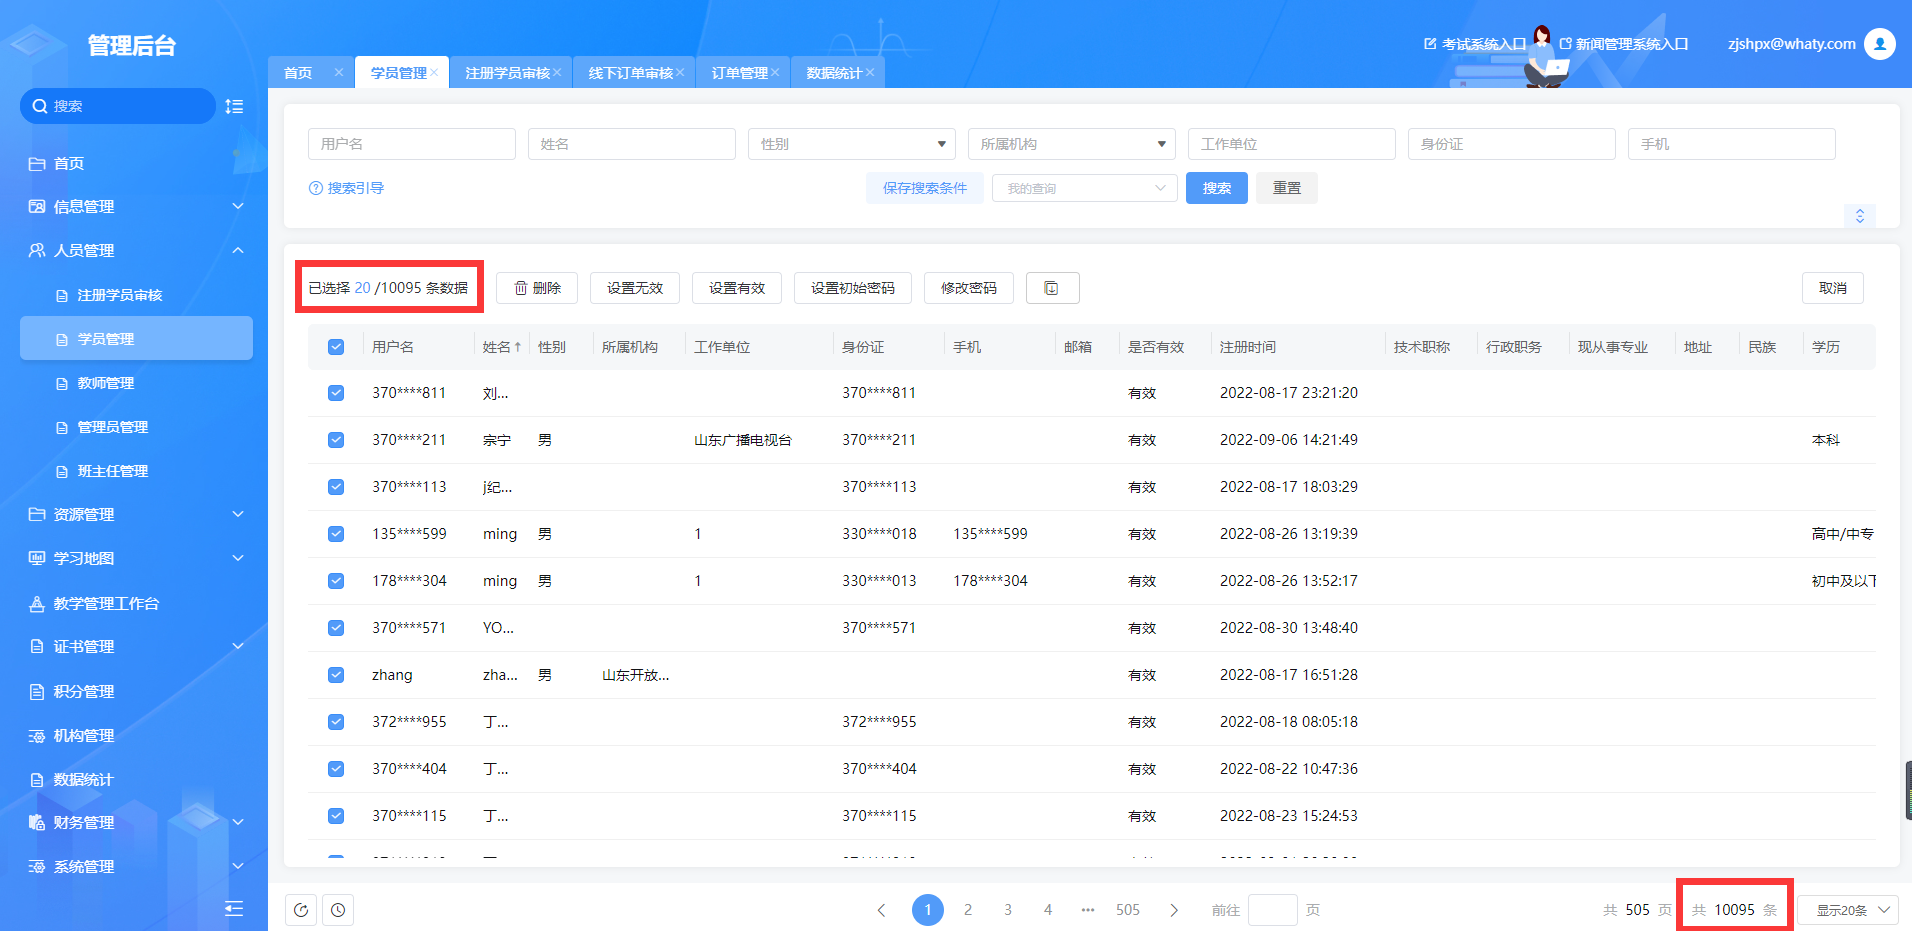Go to the previous page arrow

click(881, 910)
